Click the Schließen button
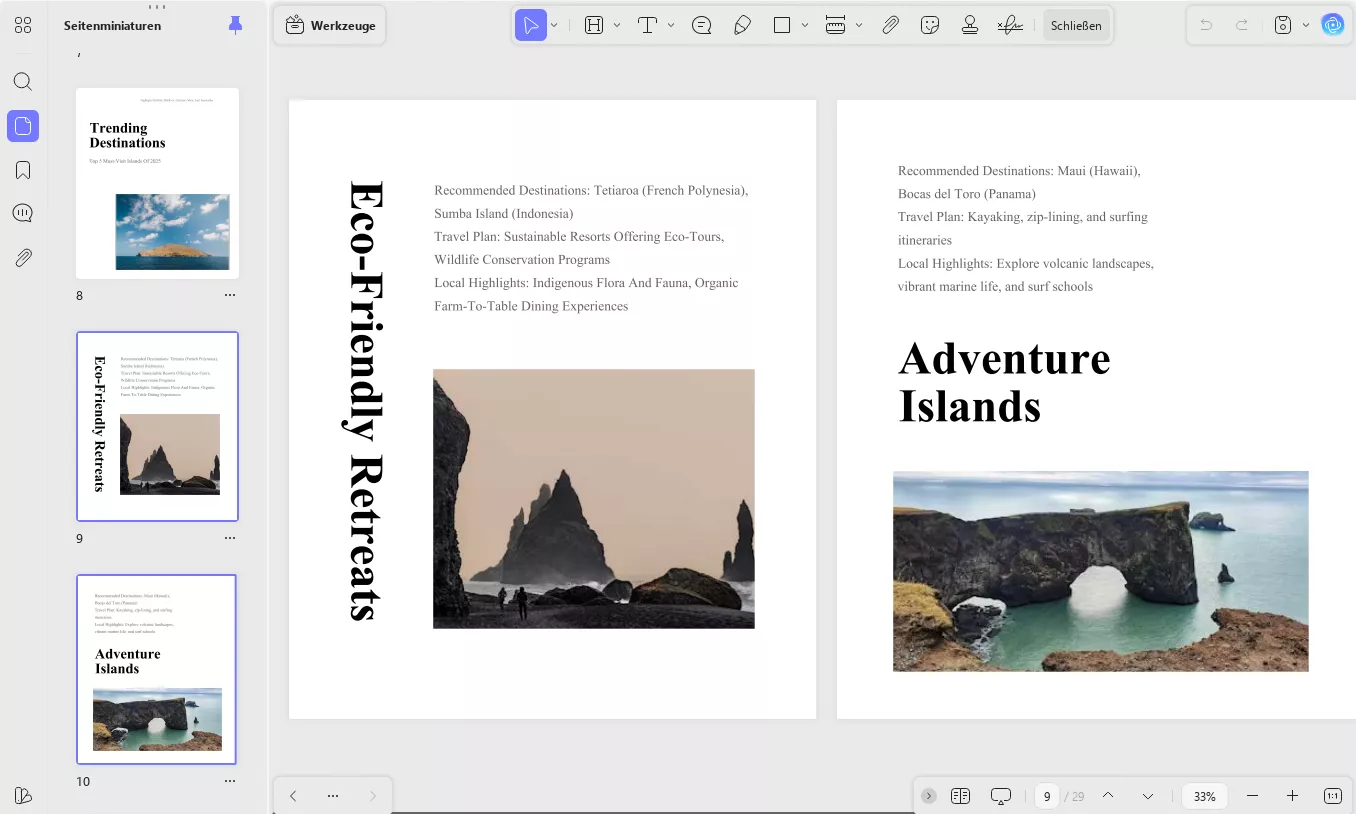Image resolution: width=1356 pixels, height=814 pixels. click(1076, 26)
